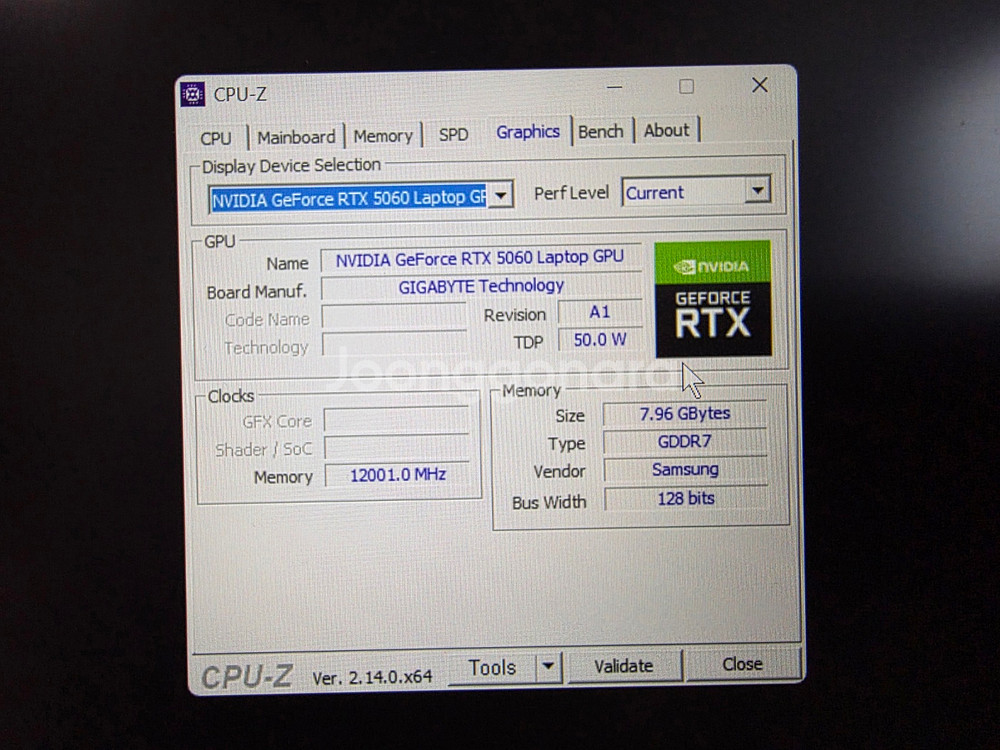
Task: Click the 'Perf Level' label
Action: (571, 193)
